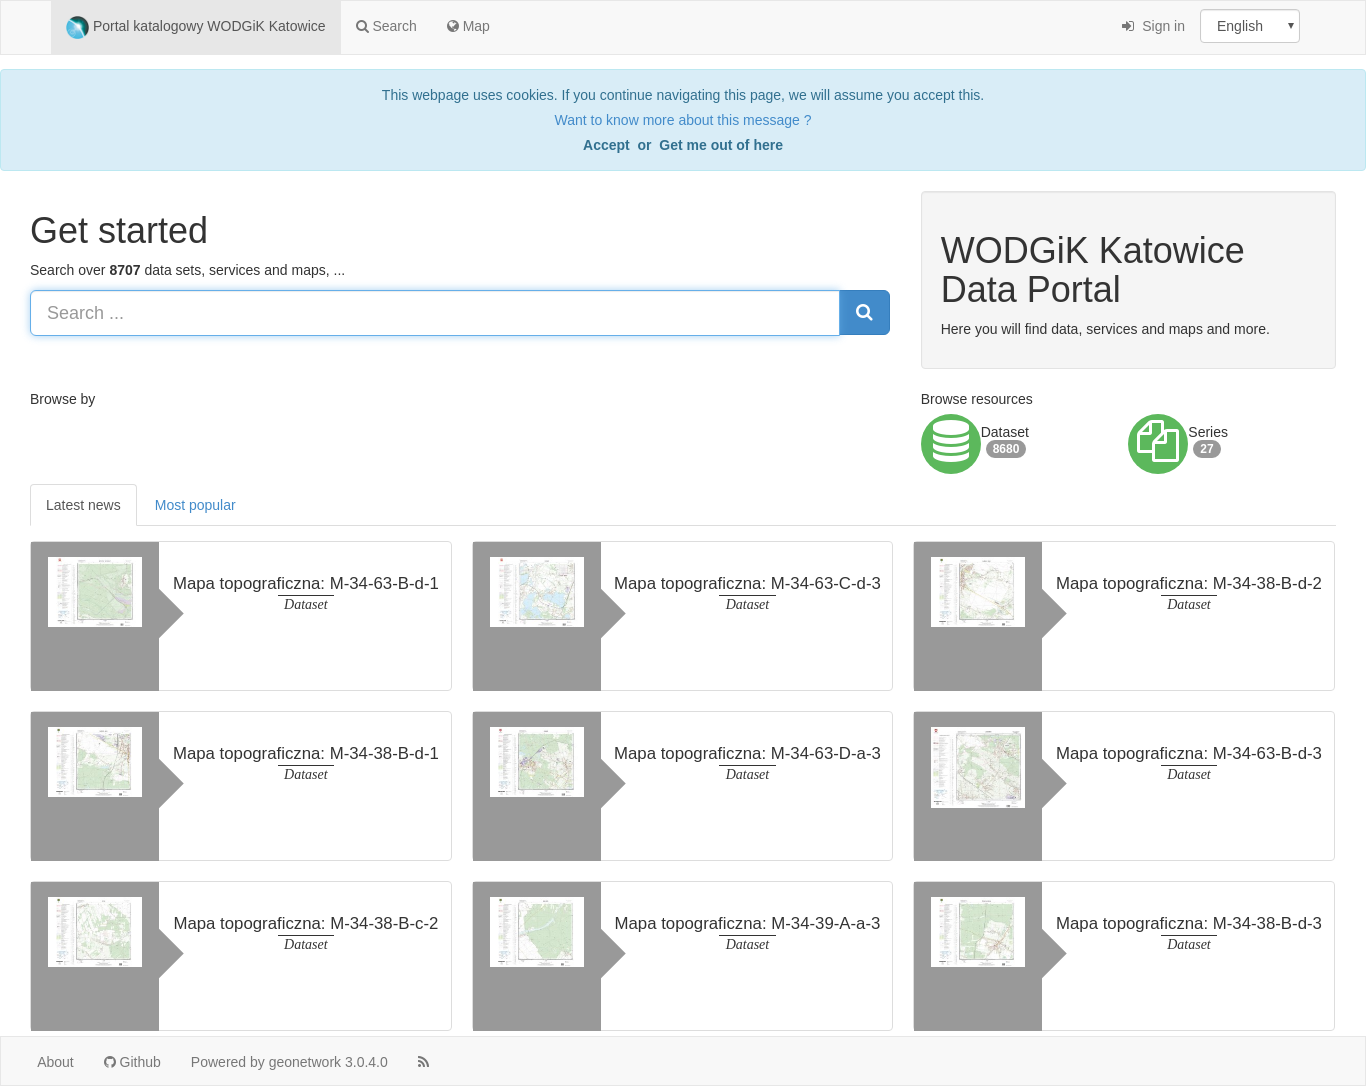The width and height of the screenshot is (1366, 1086).
Task: Open the Search page from the navbar
Action: (x=386, y=26)
